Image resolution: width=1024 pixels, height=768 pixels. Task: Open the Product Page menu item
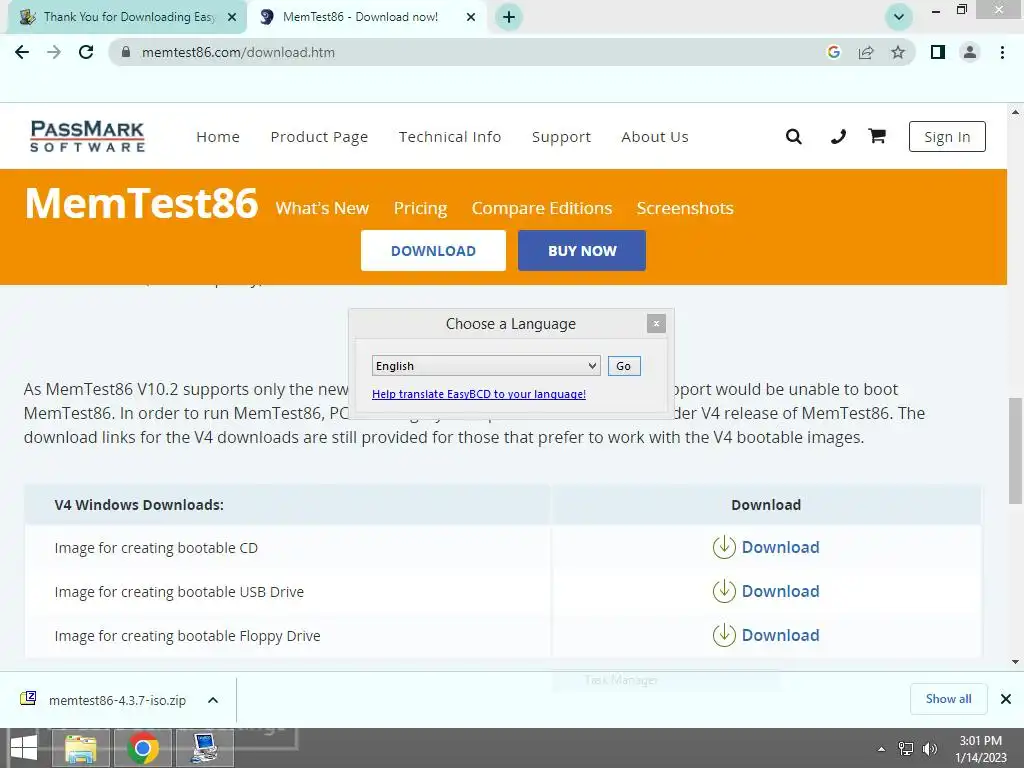(x=319, y=137)
